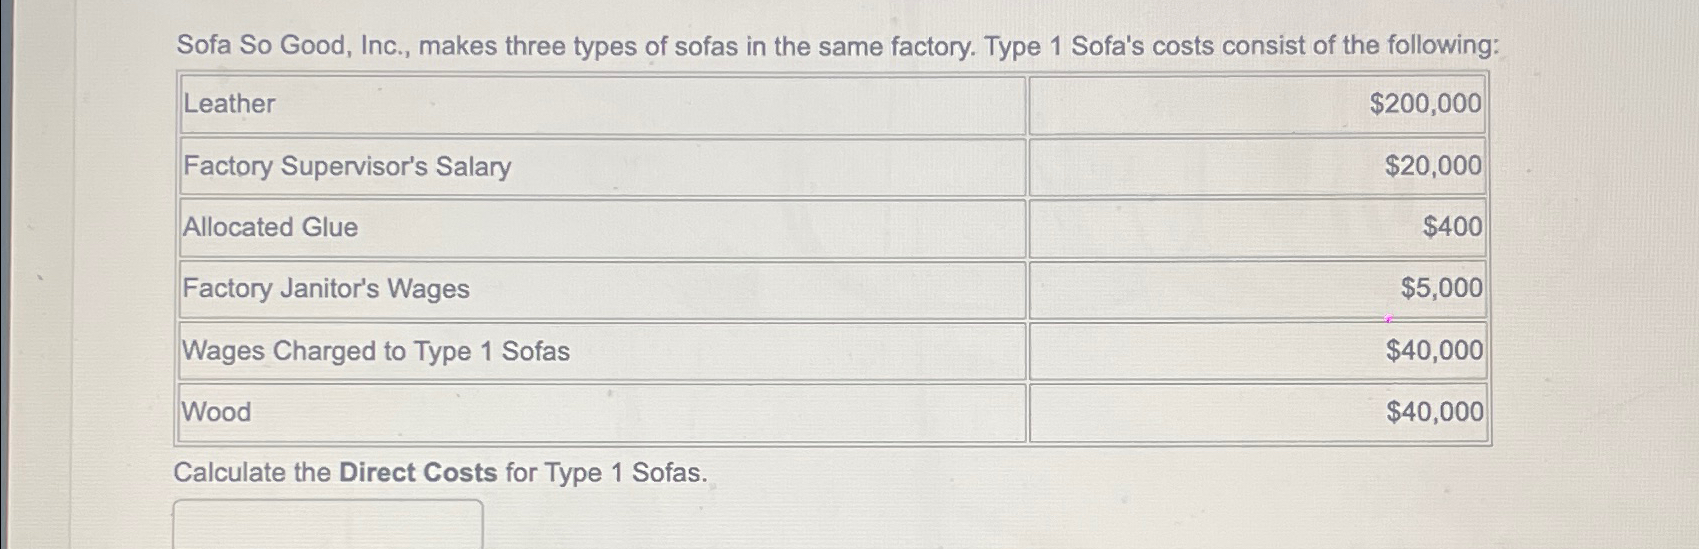Click $40,000 in the Wages Charged row
Image resolution: width=1699 pixels, height=549 pixels.
pos(1434,351)
